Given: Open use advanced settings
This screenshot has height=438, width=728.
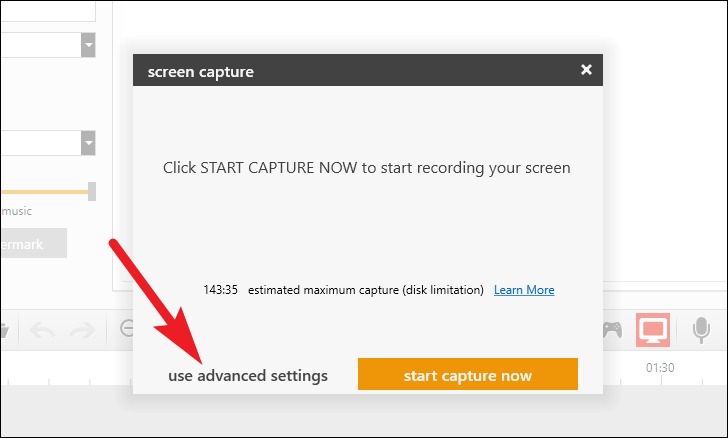Looking at the screenshot, I should [248, 375].
